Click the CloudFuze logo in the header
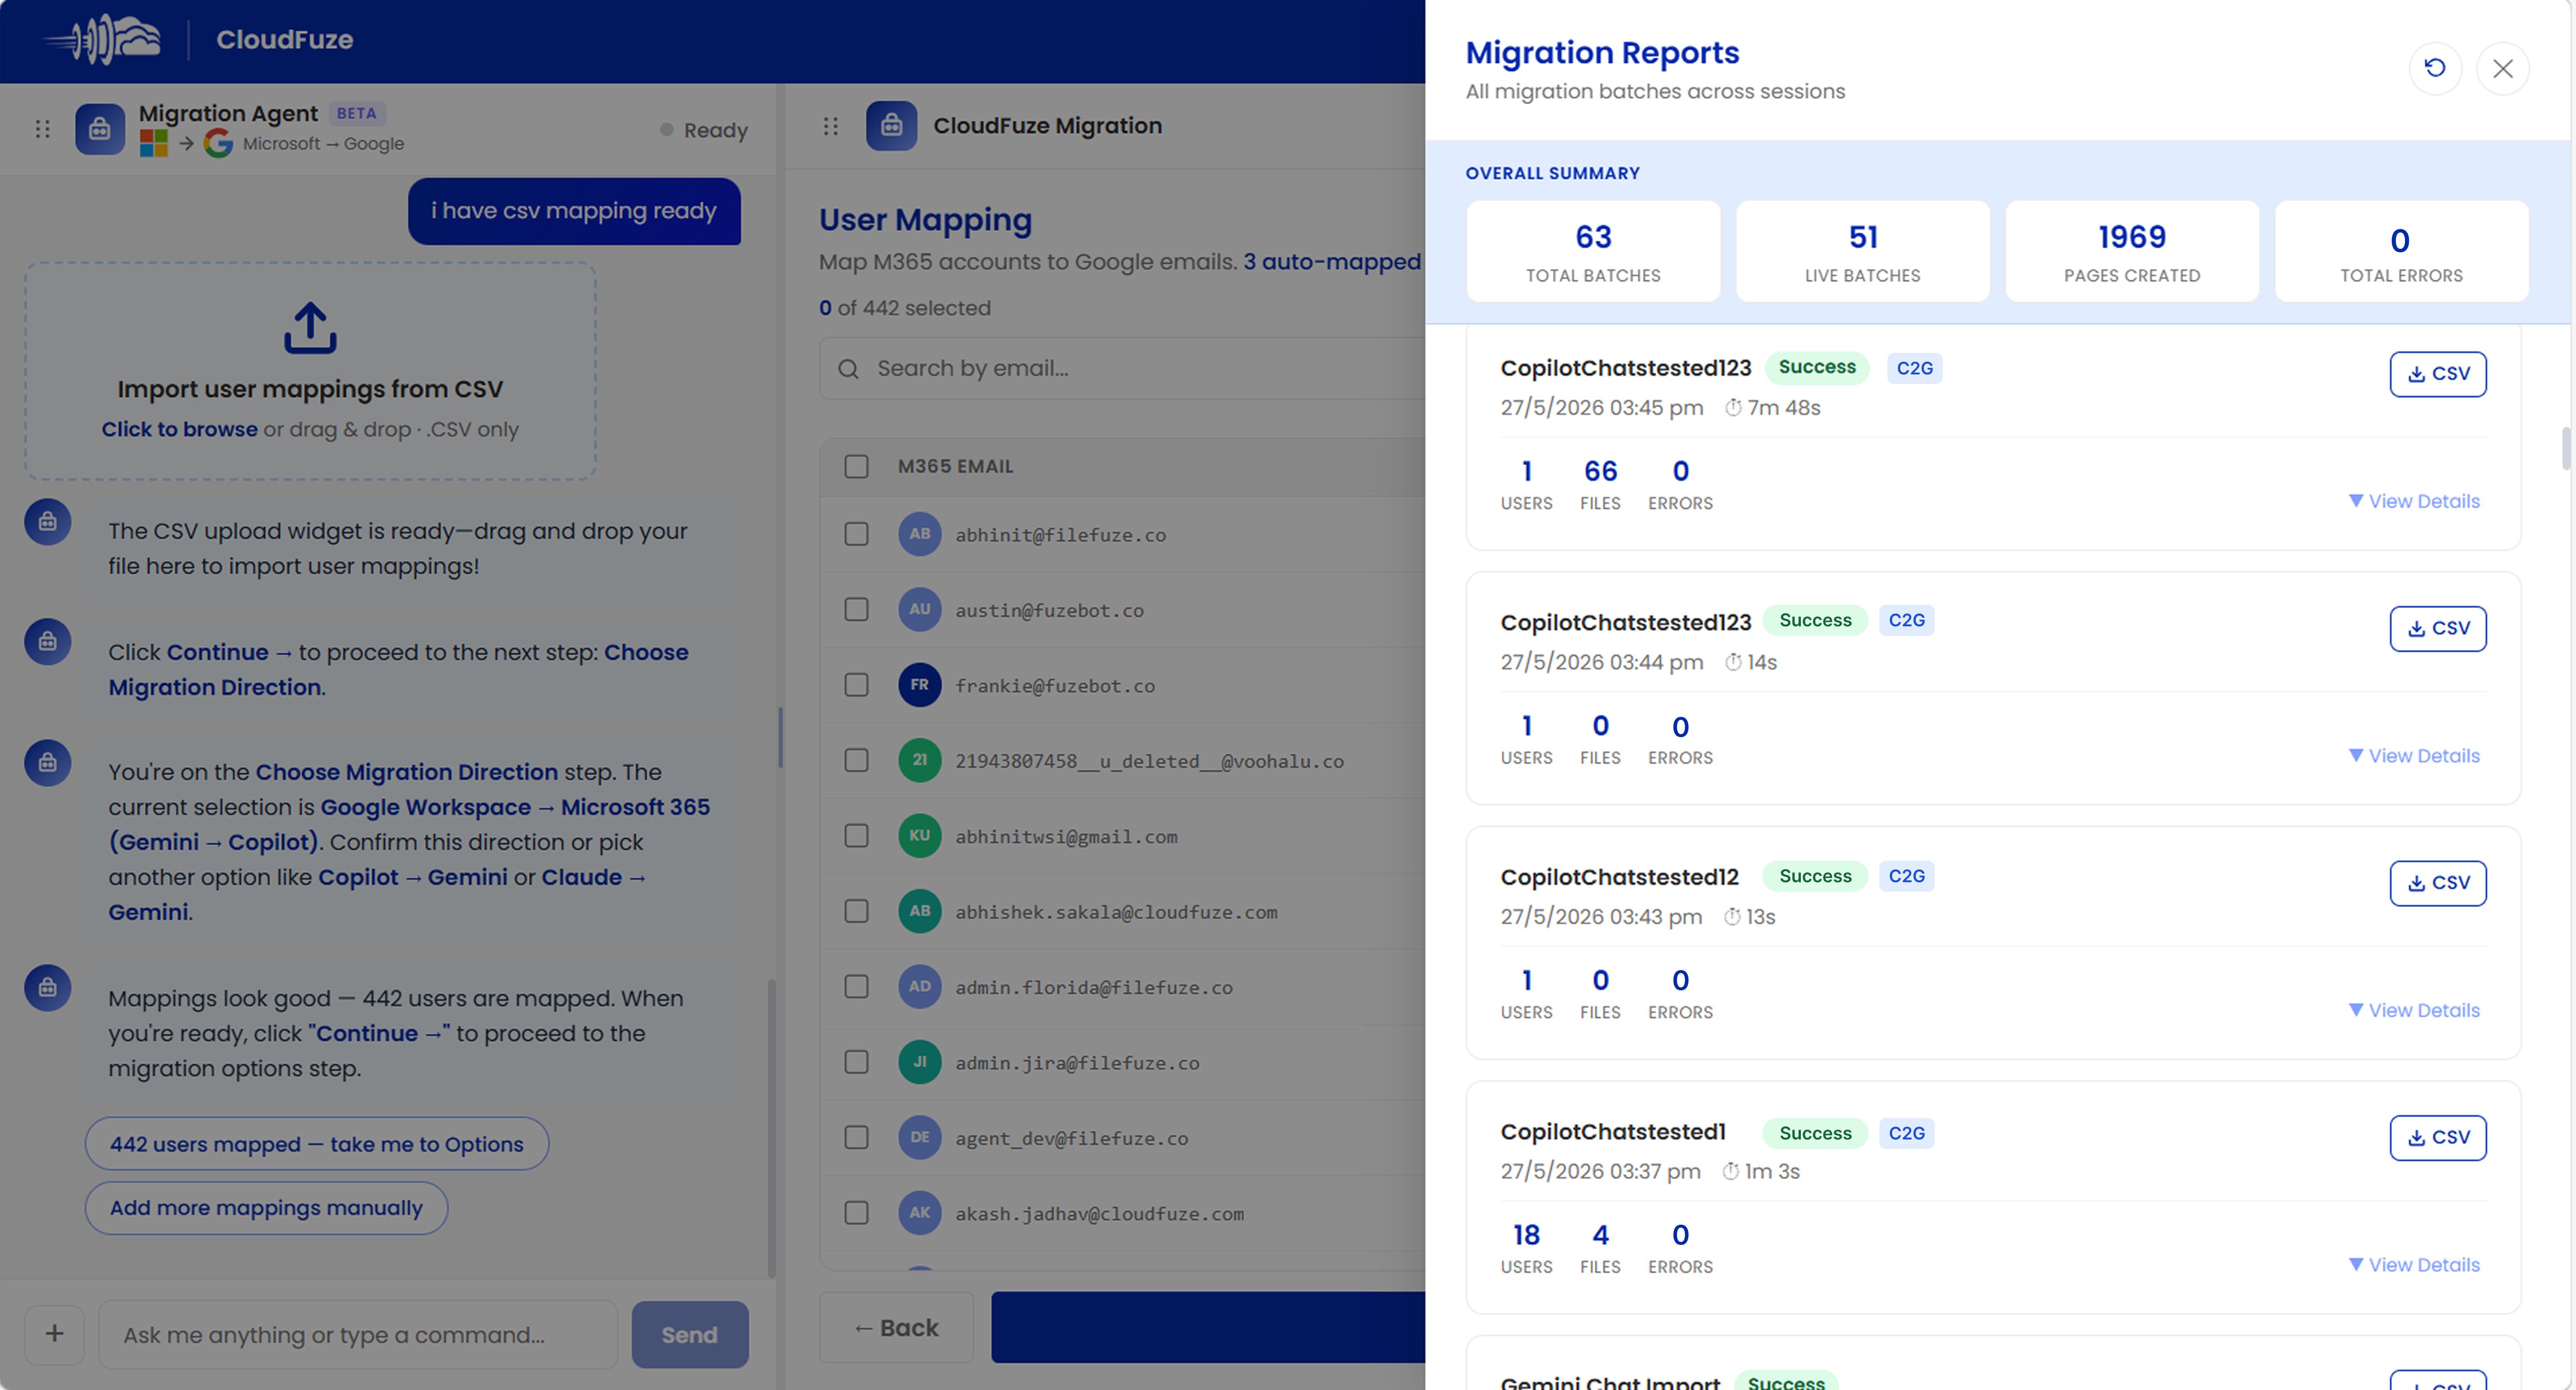Viewport: 2576px width, 1390px height. (x=102, y=40)
